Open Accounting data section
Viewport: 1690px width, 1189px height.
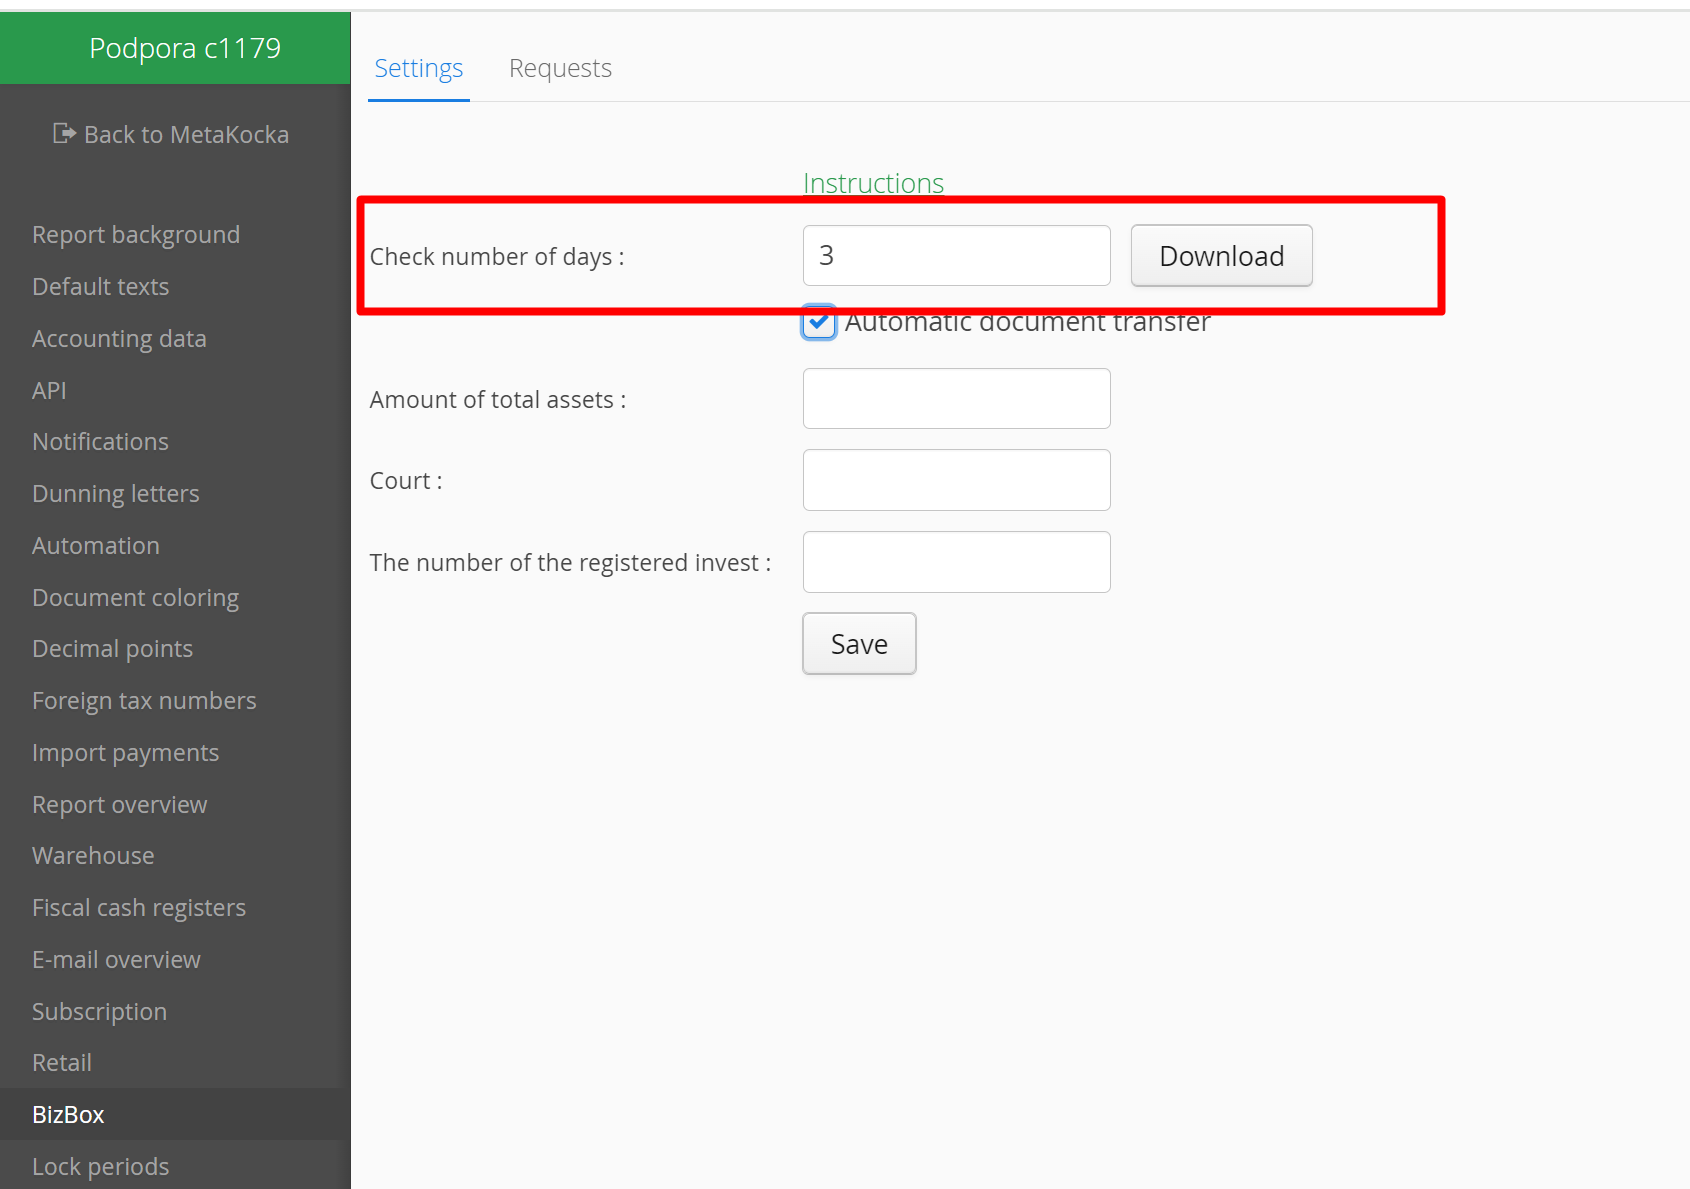[x=119, y=339]
